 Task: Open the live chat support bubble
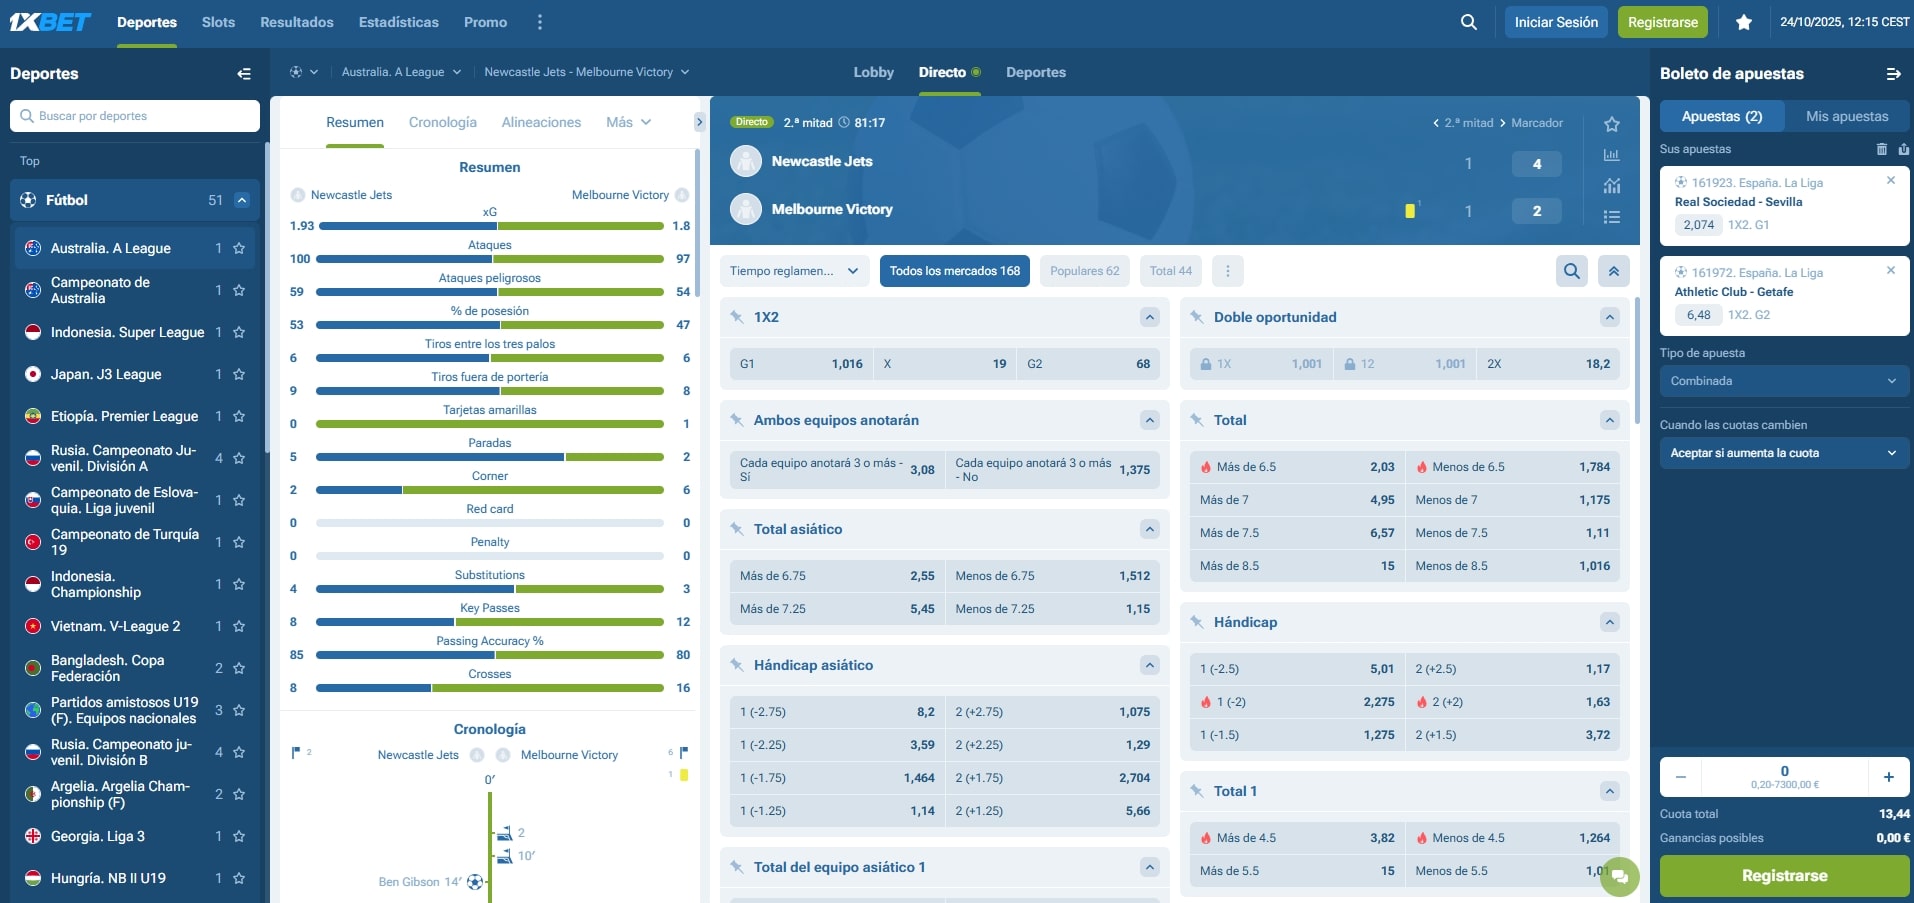pos(1619,877)
